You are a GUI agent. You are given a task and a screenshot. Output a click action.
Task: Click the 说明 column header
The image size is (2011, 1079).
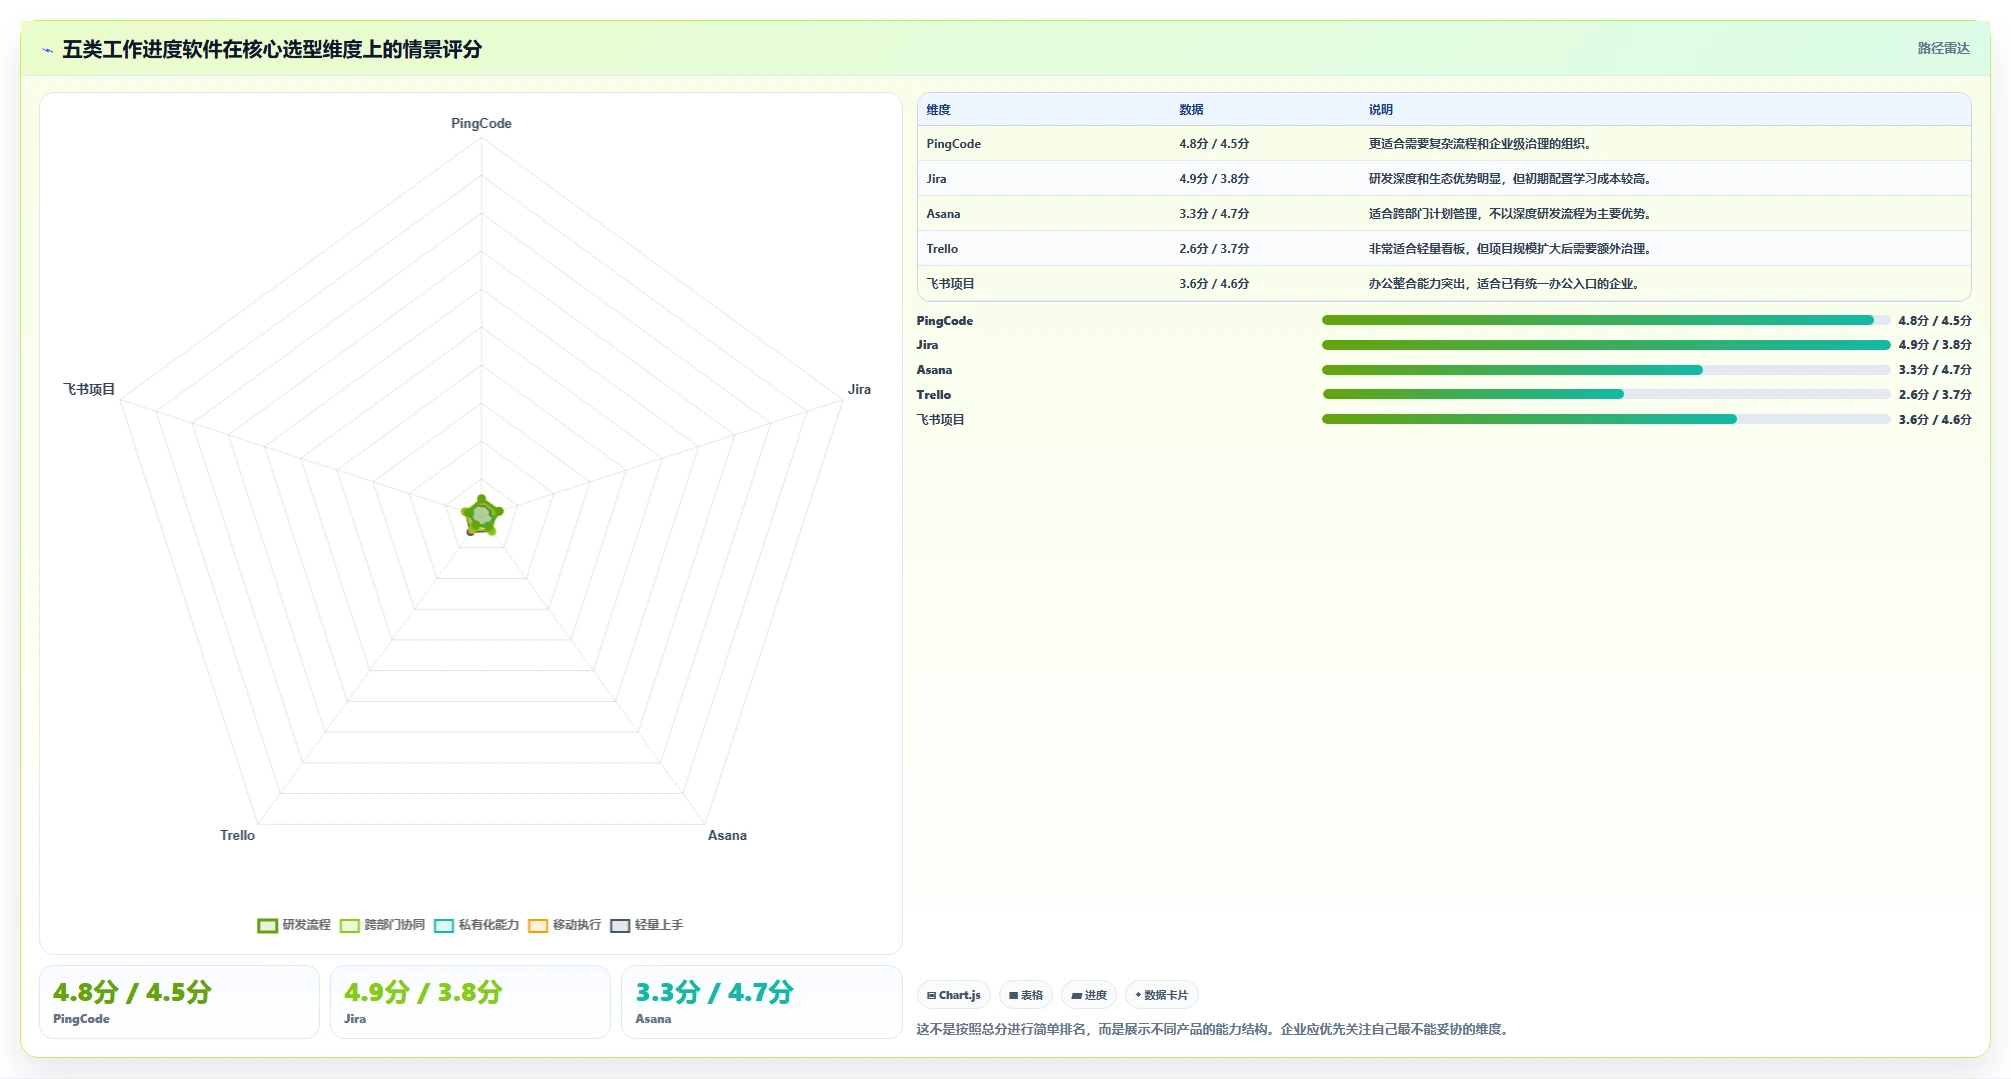(x=1381, y=110)
